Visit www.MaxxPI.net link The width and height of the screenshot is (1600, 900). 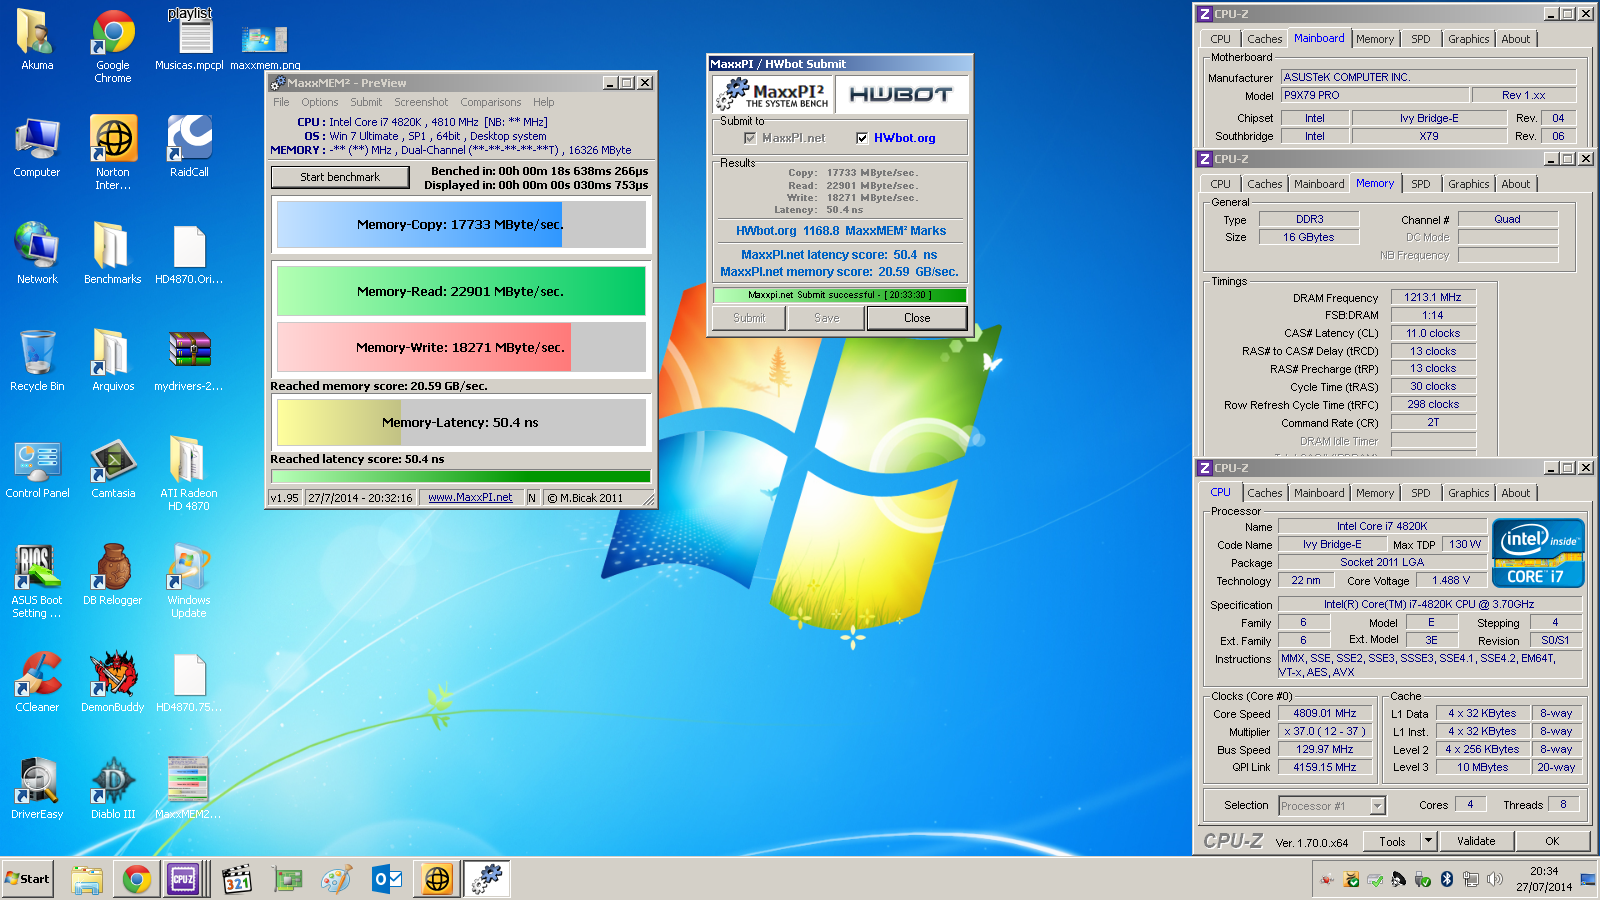(470, 497)
